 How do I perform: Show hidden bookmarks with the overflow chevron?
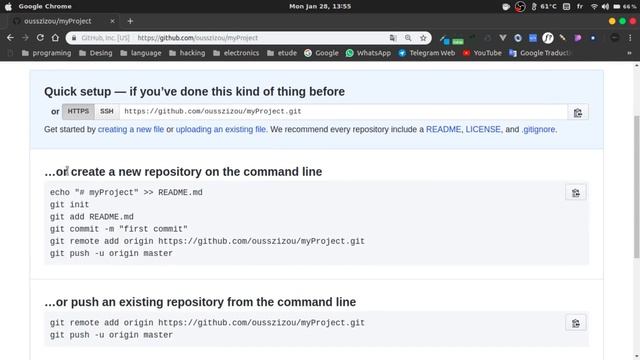[x=629, y=53]
